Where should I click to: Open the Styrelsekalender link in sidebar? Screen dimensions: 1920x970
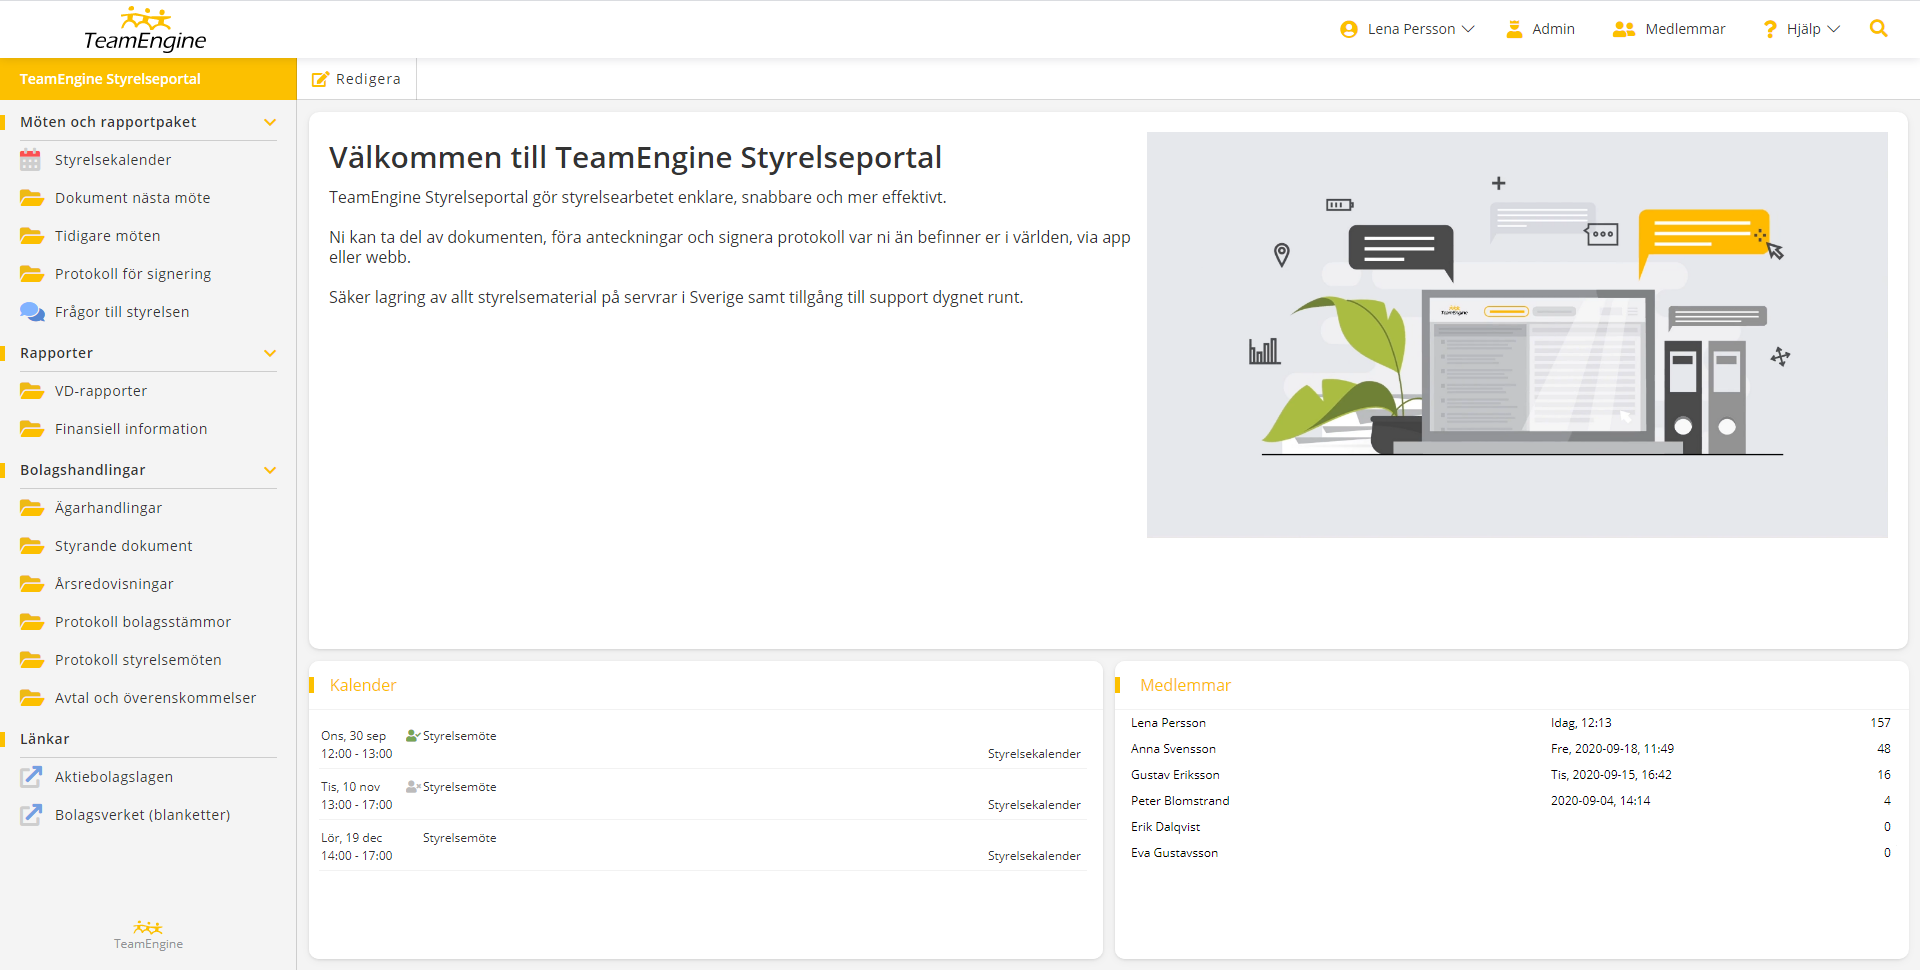(x=113, y=160)
